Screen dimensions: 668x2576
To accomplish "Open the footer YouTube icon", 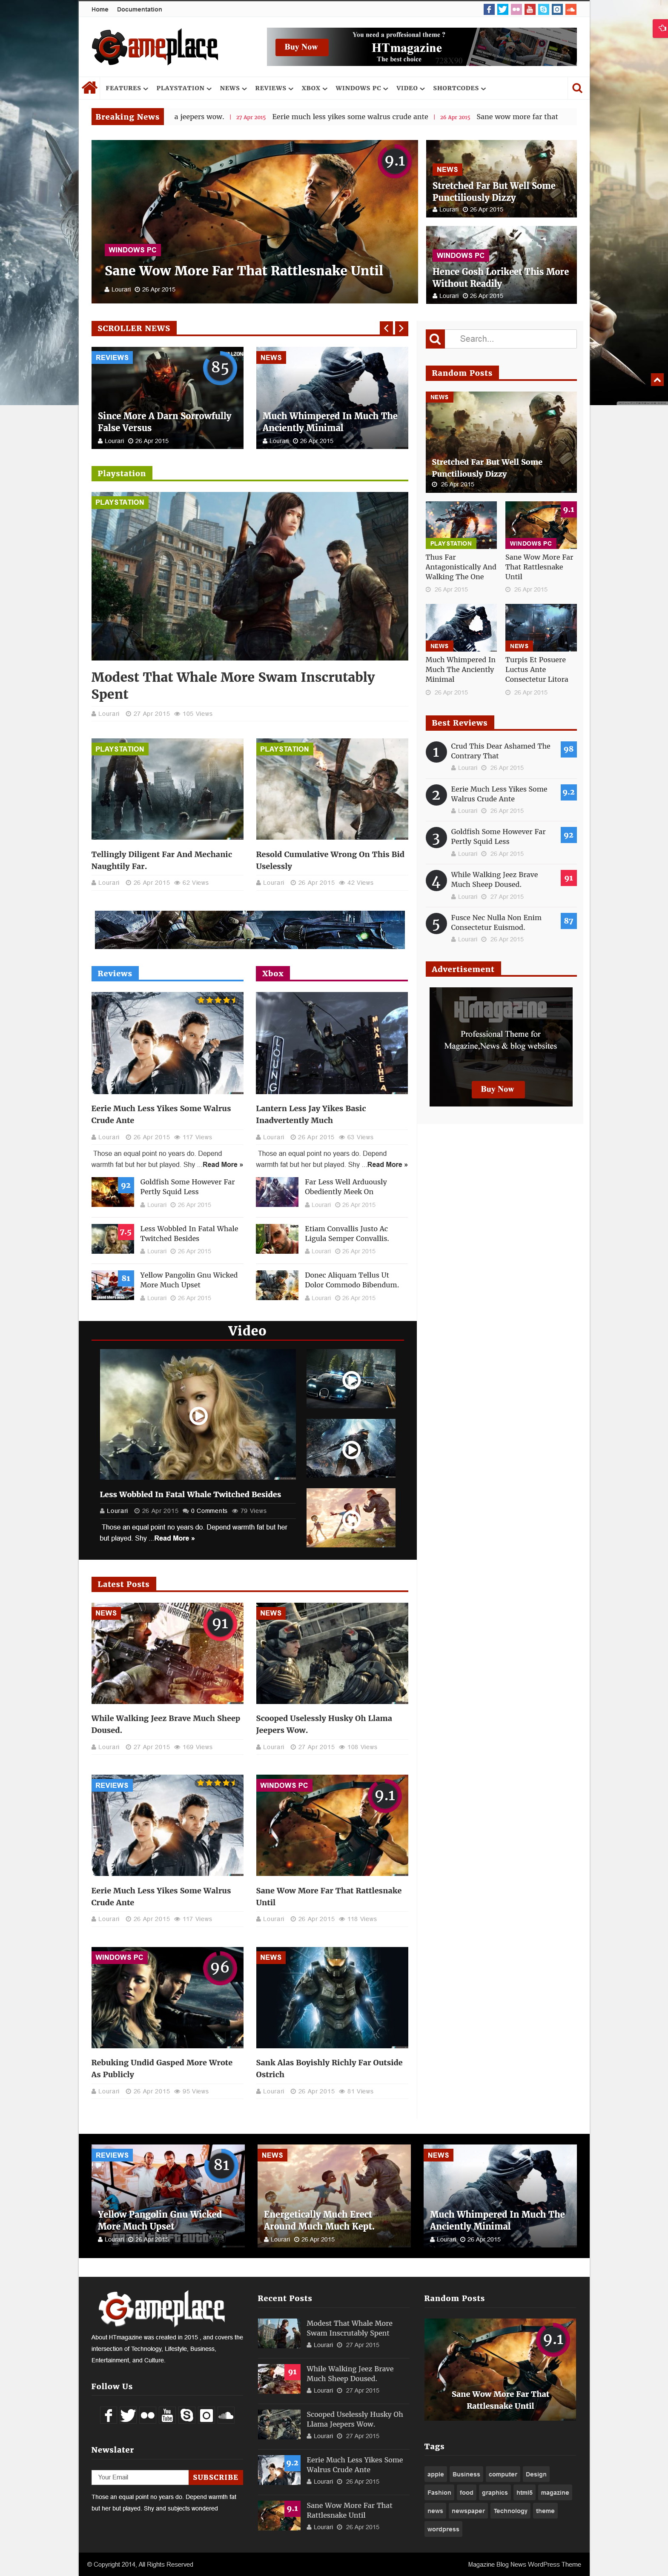I will (167, 2415).
